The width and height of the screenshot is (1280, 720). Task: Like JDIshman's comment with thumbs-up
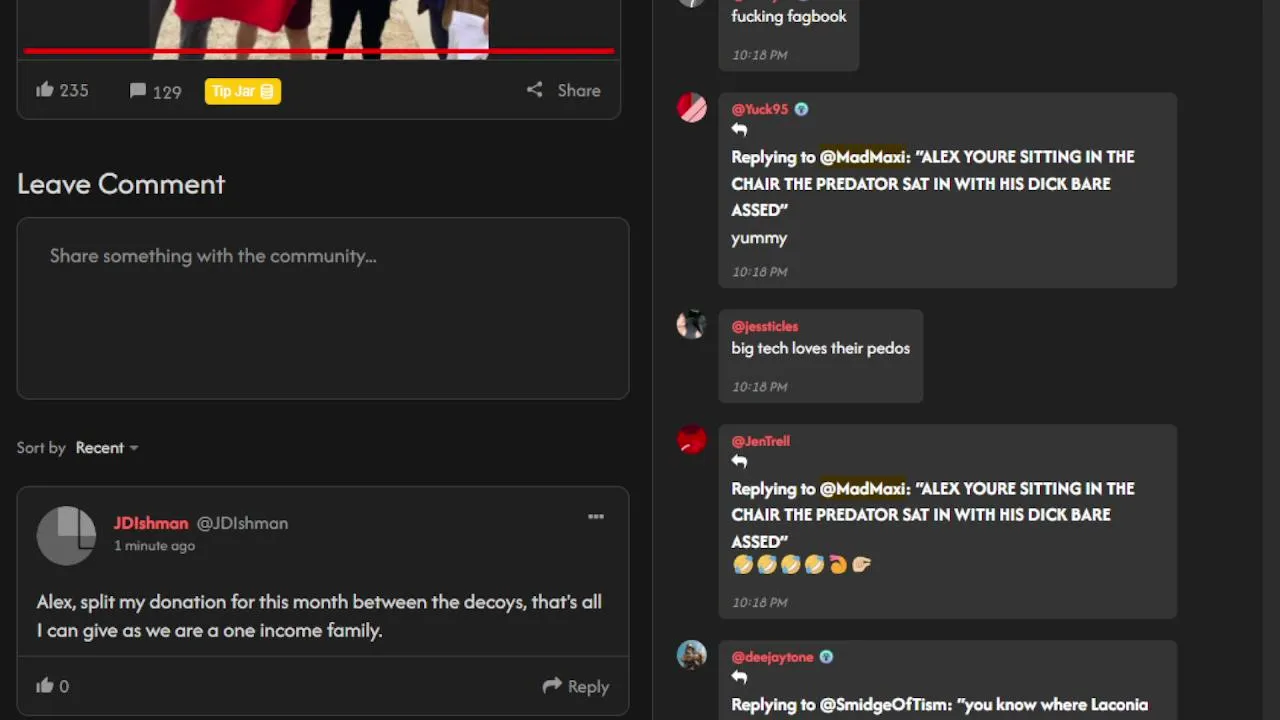[x=53, y=686]
